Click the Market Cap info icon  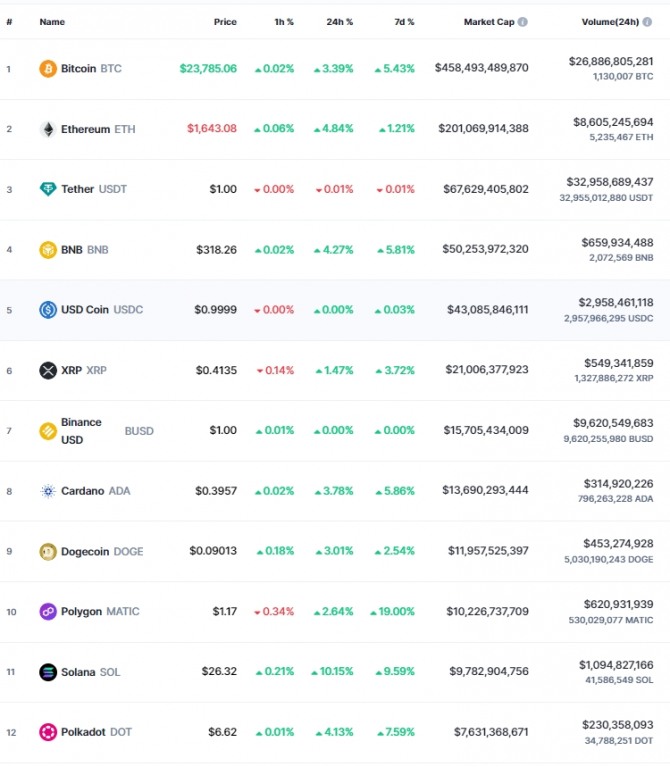click(522, 22)
